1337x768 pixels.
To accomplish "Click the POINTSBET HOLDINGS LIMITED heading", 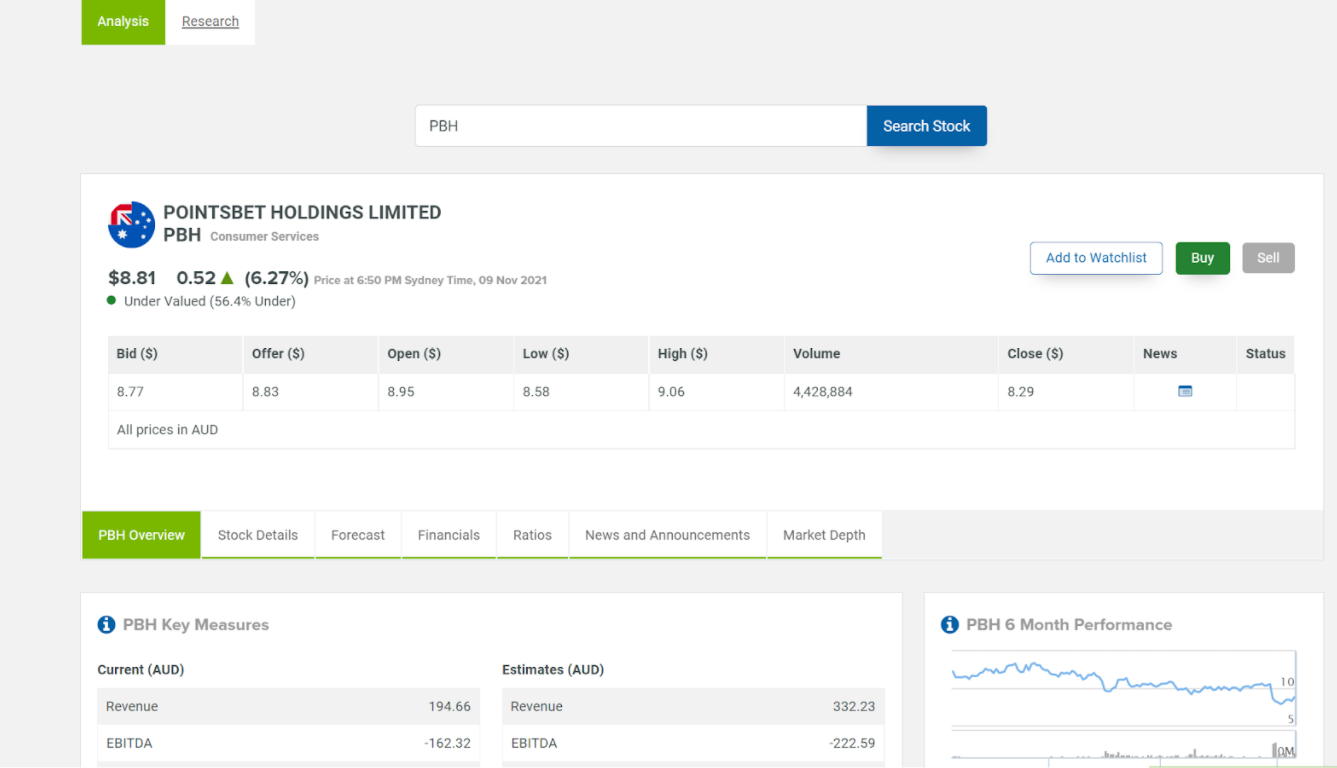I will tap(302, 212).
